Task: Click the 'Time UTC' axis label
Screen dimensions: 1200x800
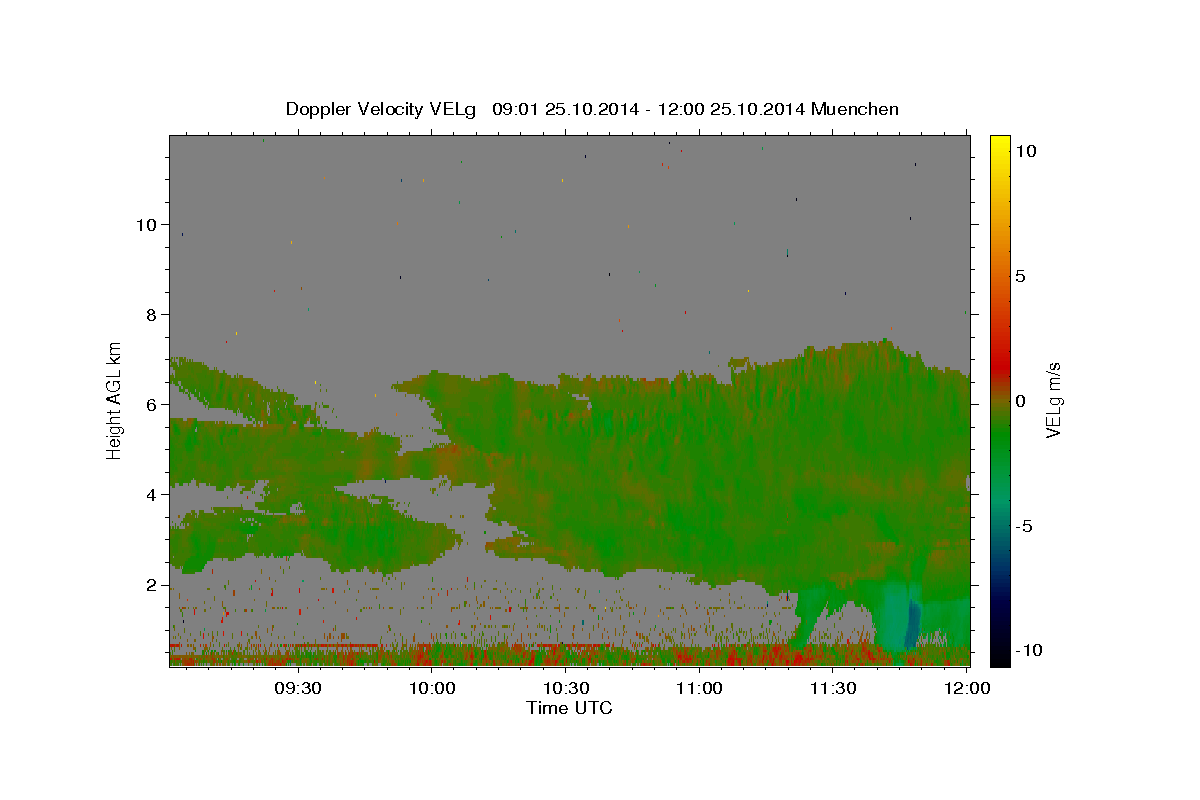Action: click(569, 708)
